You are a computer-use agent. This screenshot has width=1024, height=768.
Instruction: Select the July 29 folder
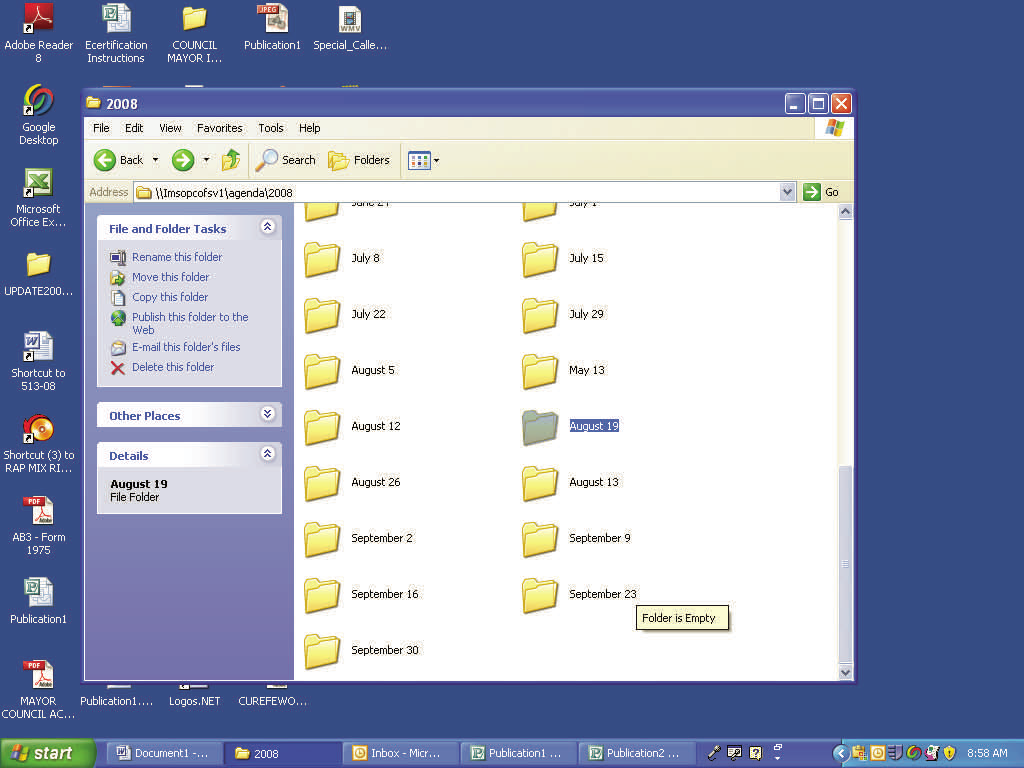coord(564,315)
